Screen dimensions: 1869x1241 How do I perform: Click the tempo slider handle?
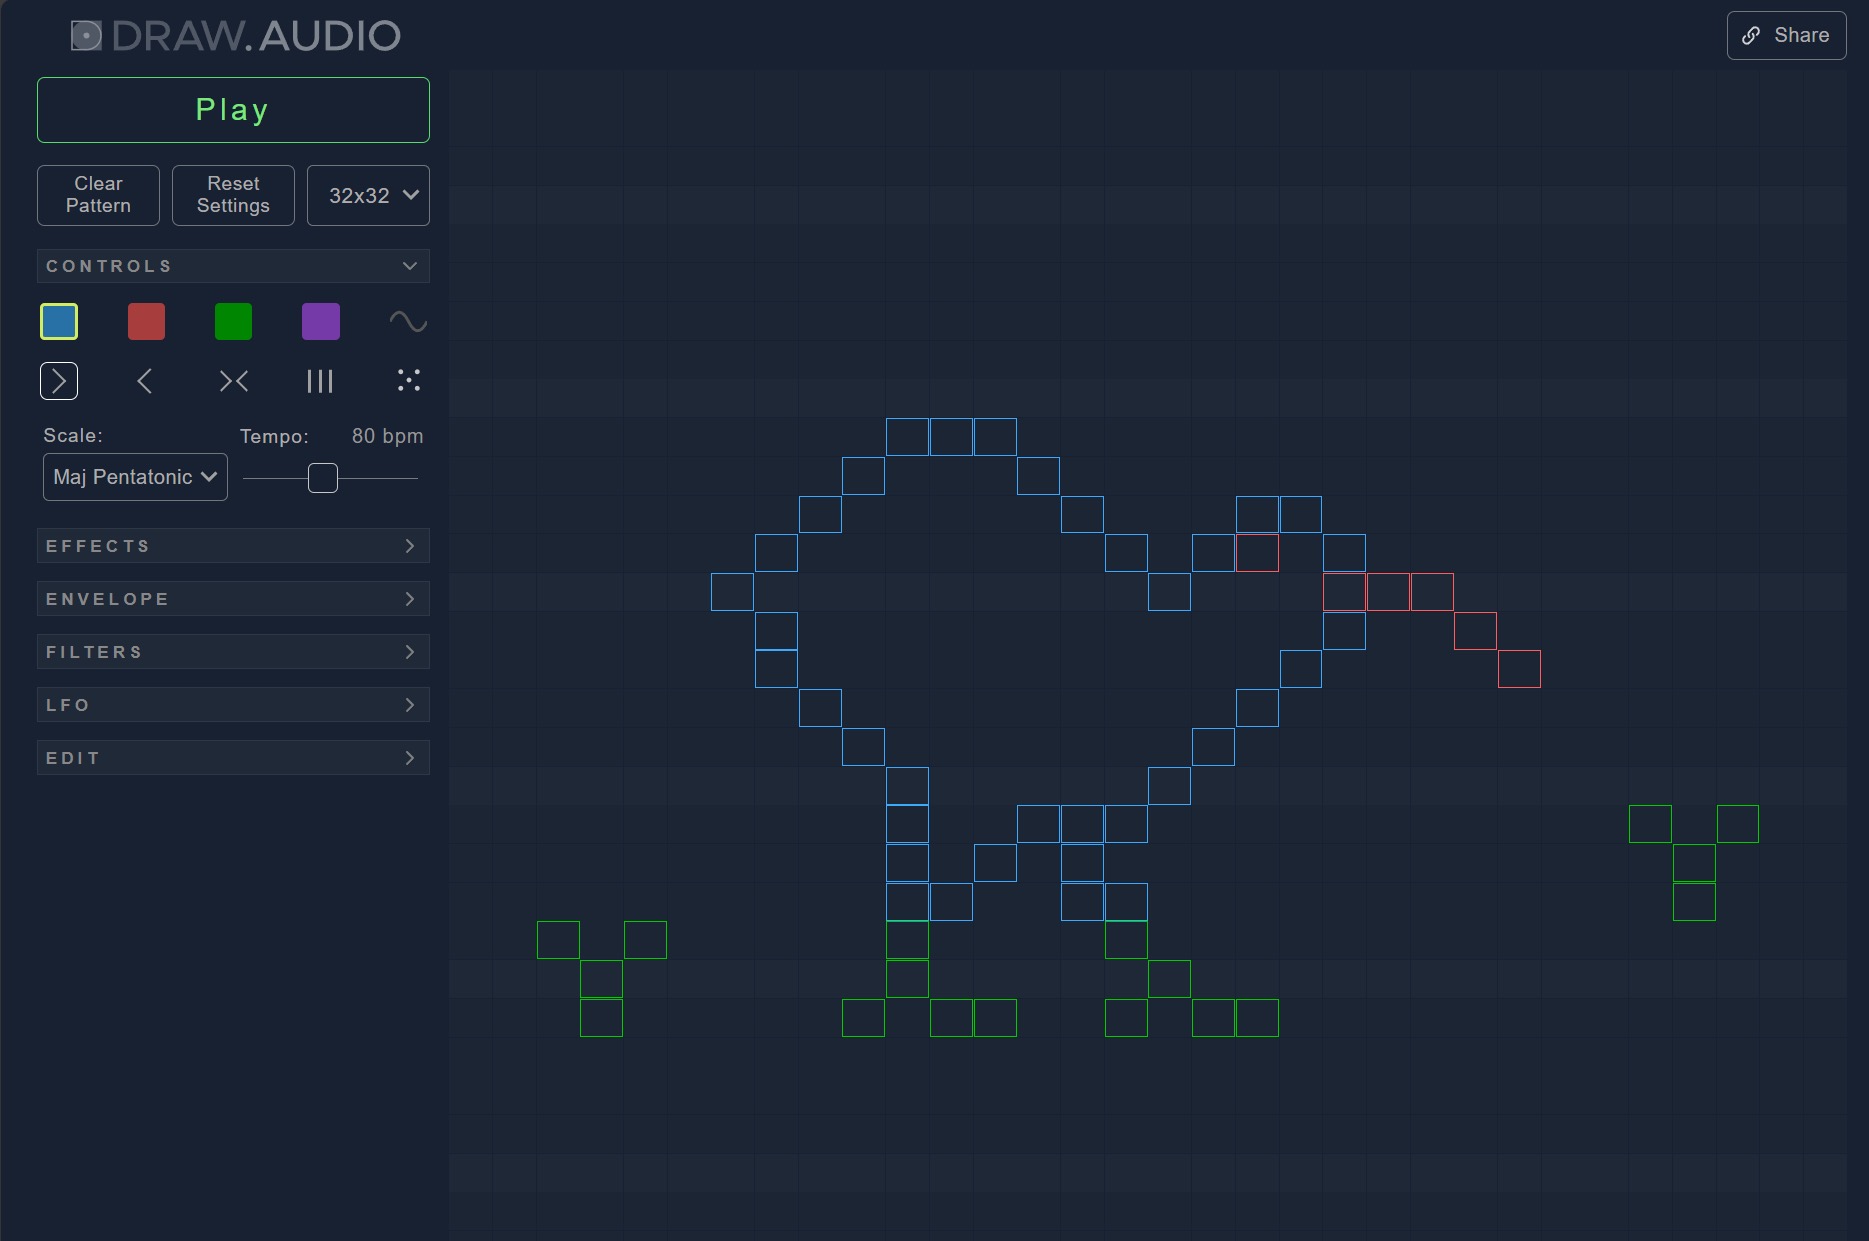[323, 478]
